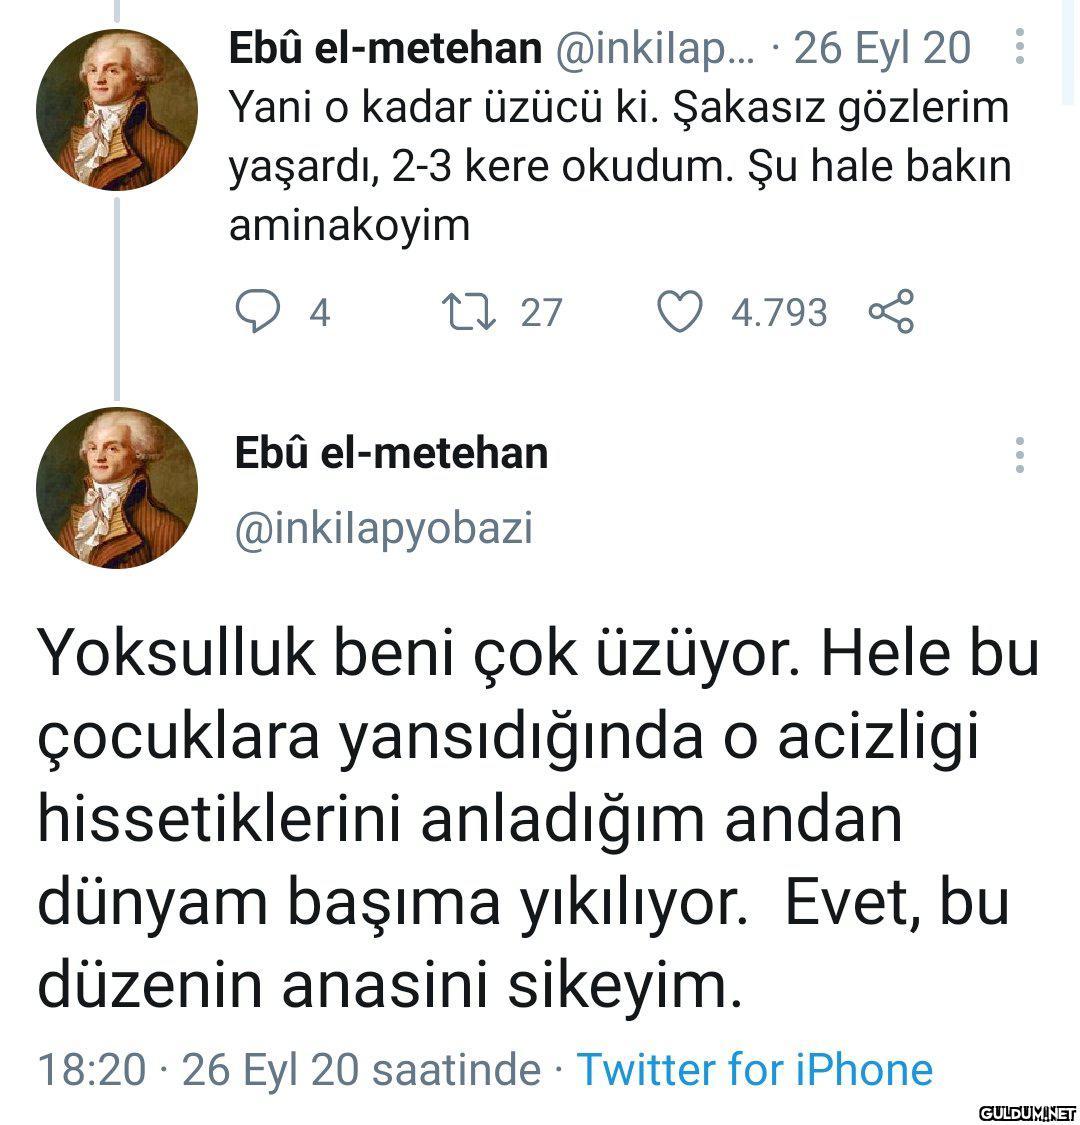
Task: Select the main tweet's author name
Action: (391, 453)
